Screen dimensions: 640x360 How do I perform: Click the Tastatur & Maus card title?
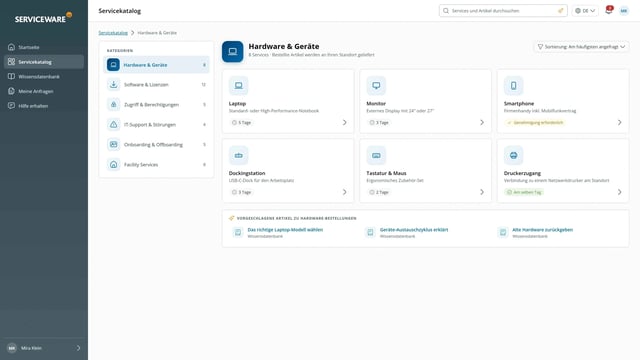coord(386,173)
